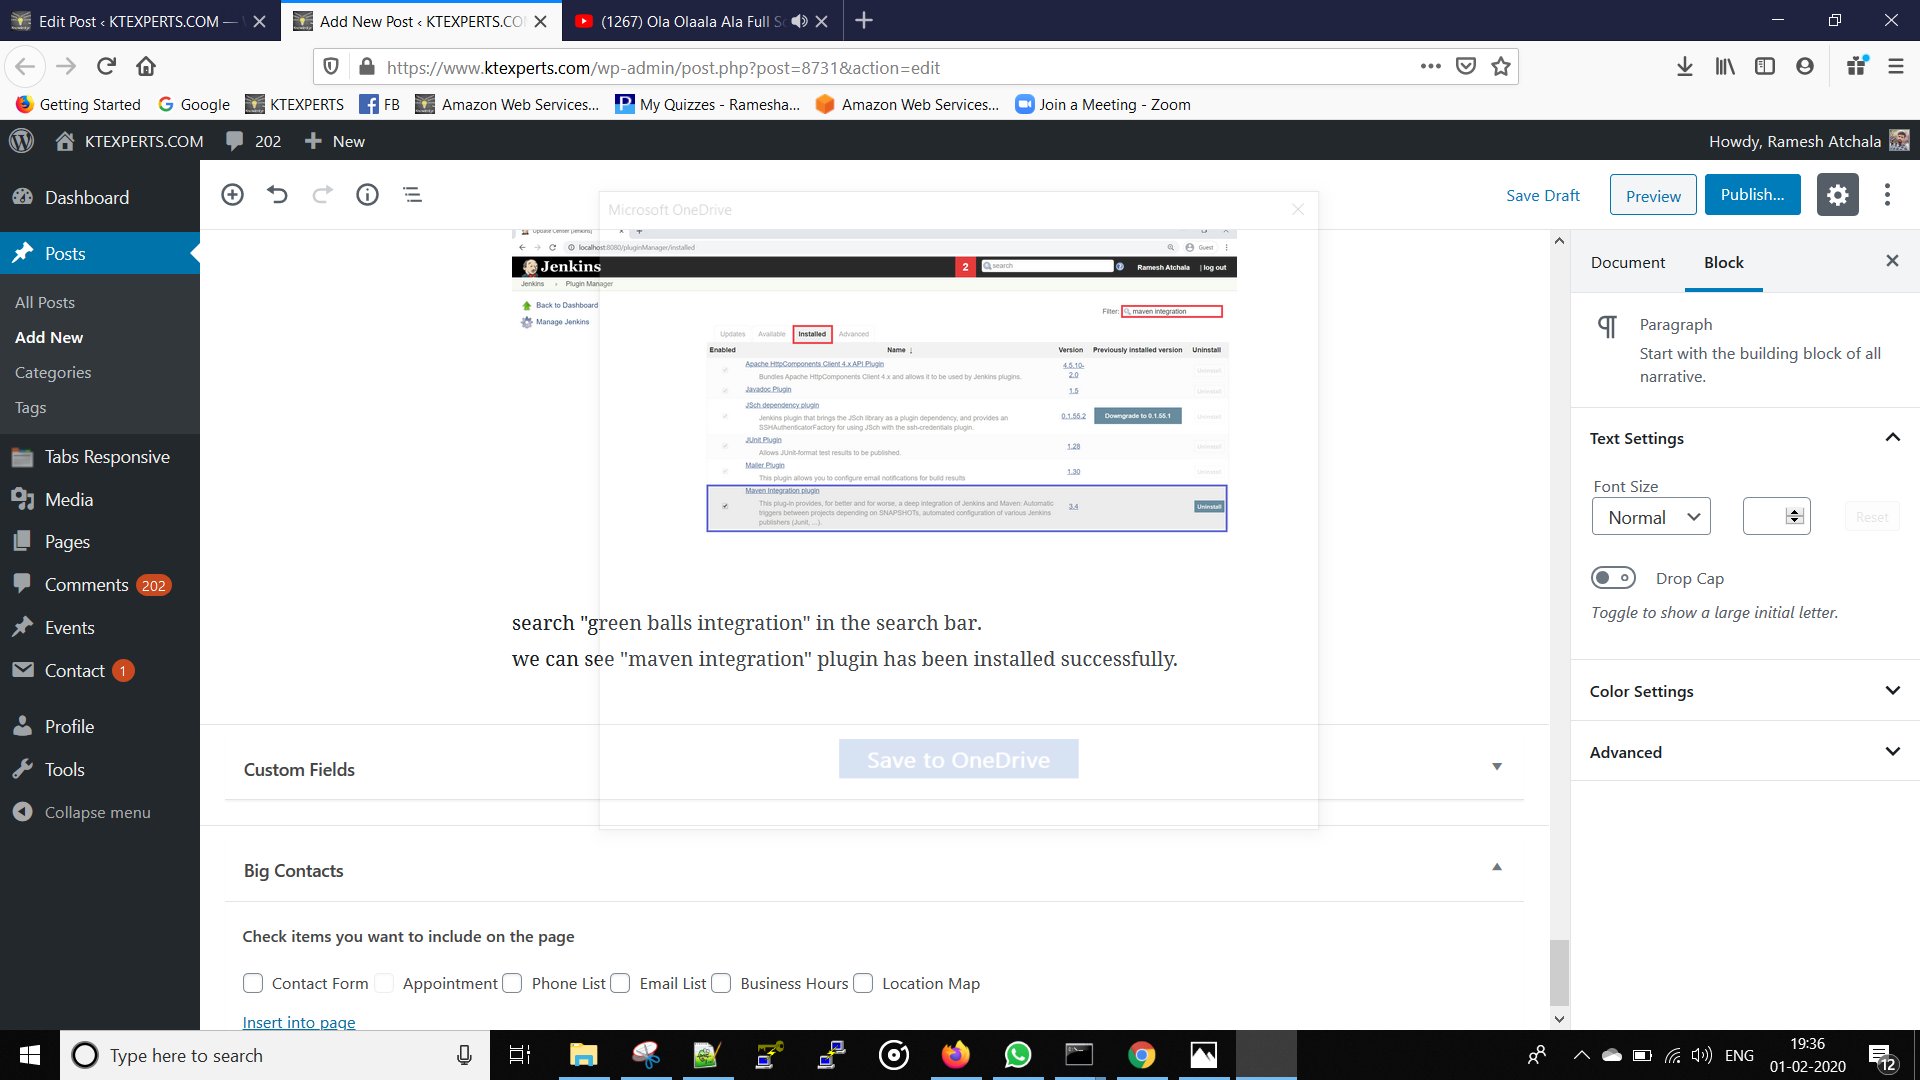Tick the Email List checkbox
The width and height of the screenshot is (1920, 1080).
coord(620,983)
